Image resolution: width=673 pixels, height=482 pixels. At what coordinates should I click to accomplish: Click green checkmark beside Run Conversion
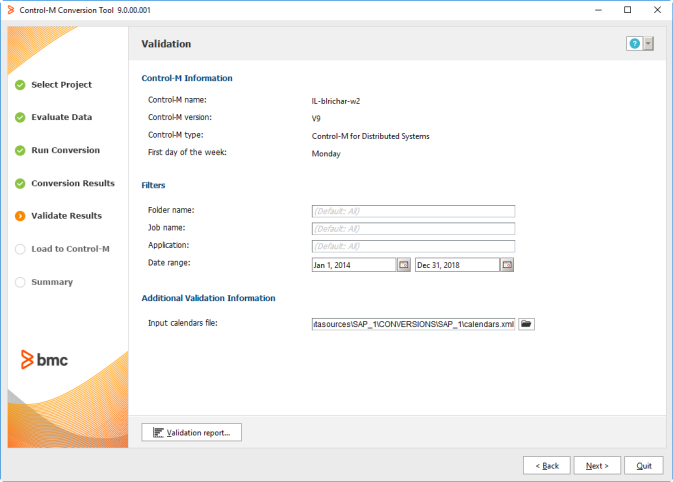point(20,151)
